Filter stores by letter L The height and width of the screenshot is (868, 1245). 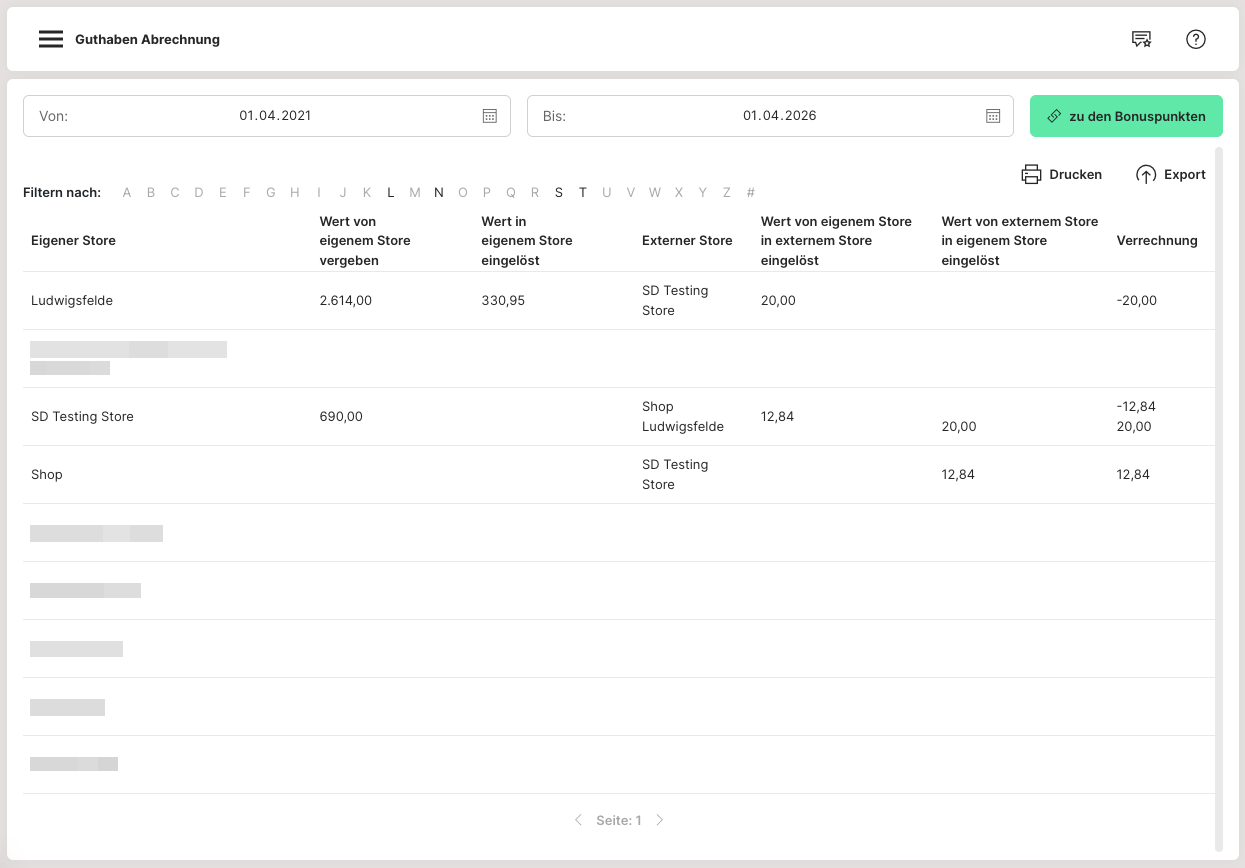tap(391, 193)
